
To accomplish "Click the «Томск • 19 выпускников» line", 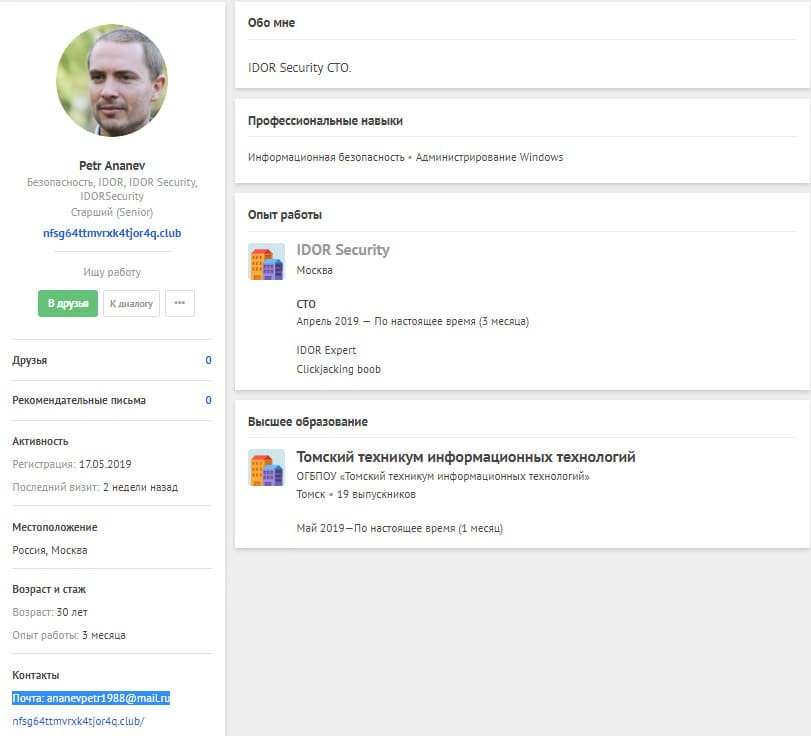I will tap(356, 494).
